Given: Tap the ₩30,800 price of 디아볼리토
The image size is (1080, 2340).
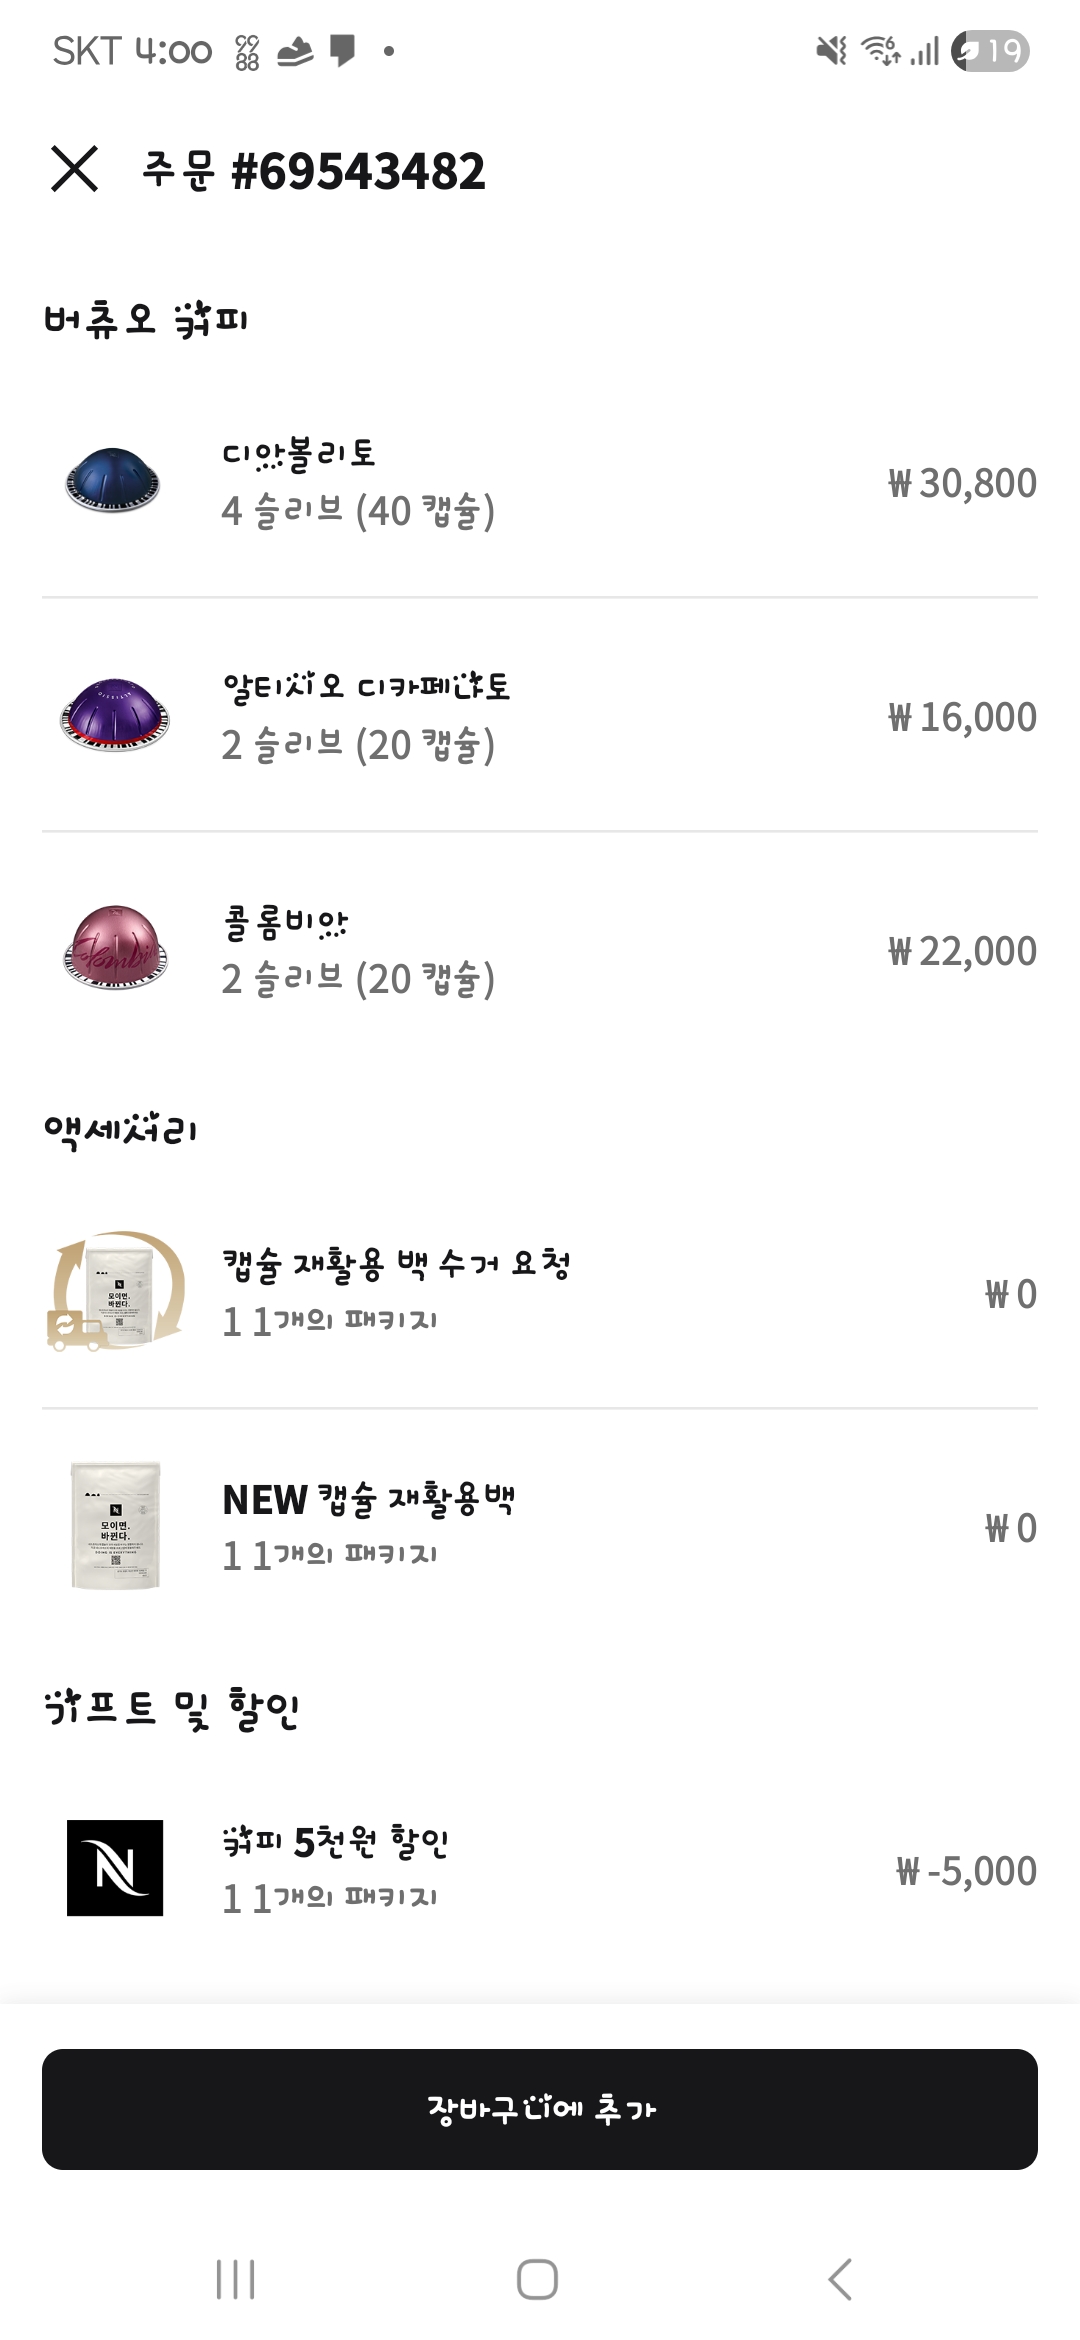Looking at the screenshot, I should [962, 483].
